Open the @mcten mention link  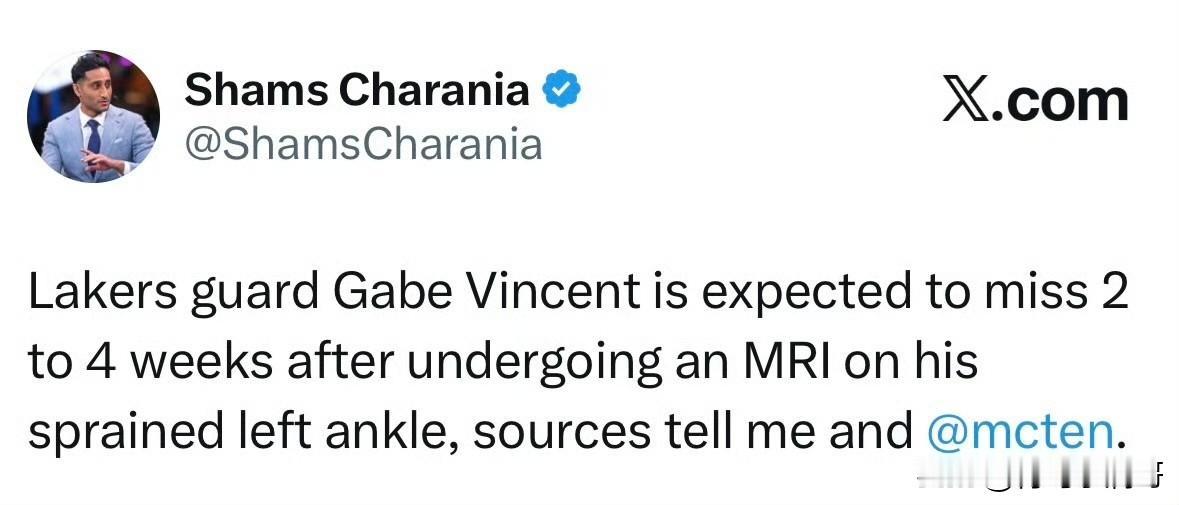click(x=1020, y=430)
